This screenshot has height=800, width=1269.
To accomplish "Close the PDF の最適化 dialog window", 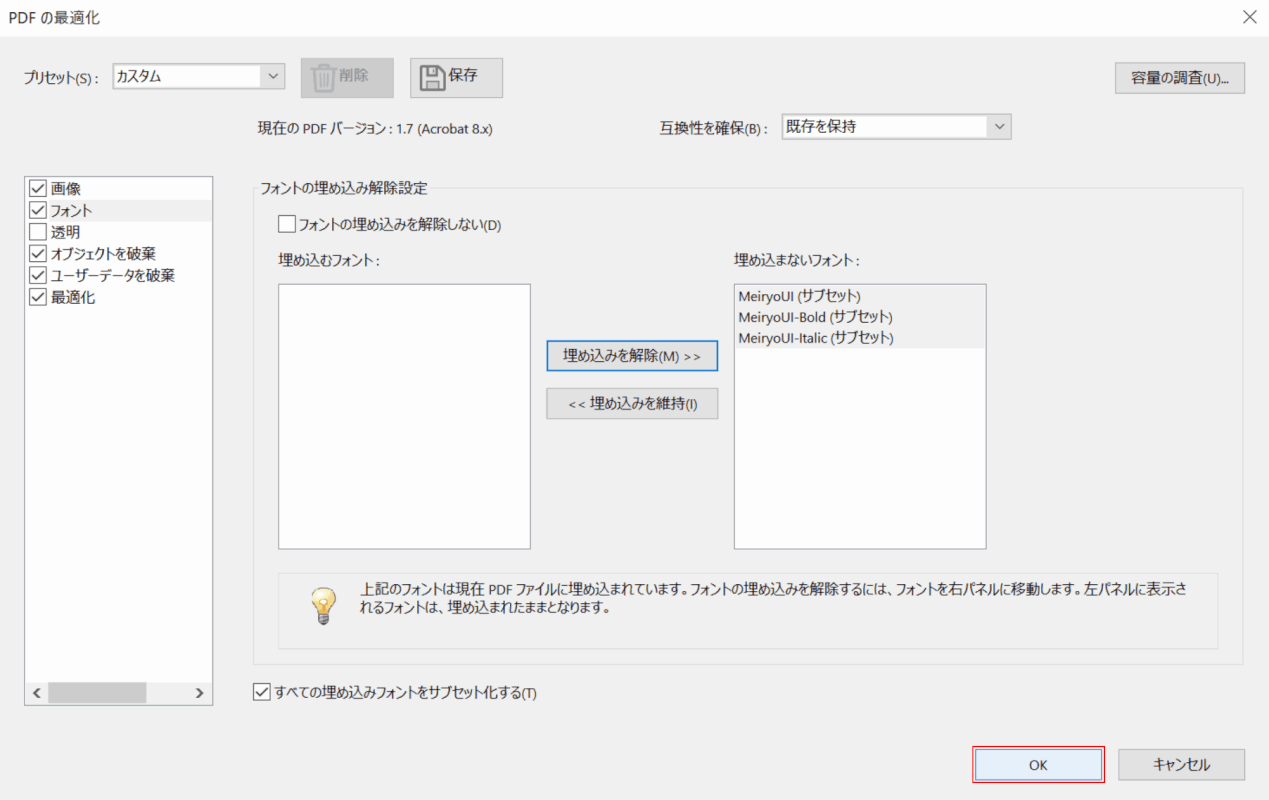I will [1248, 17].
